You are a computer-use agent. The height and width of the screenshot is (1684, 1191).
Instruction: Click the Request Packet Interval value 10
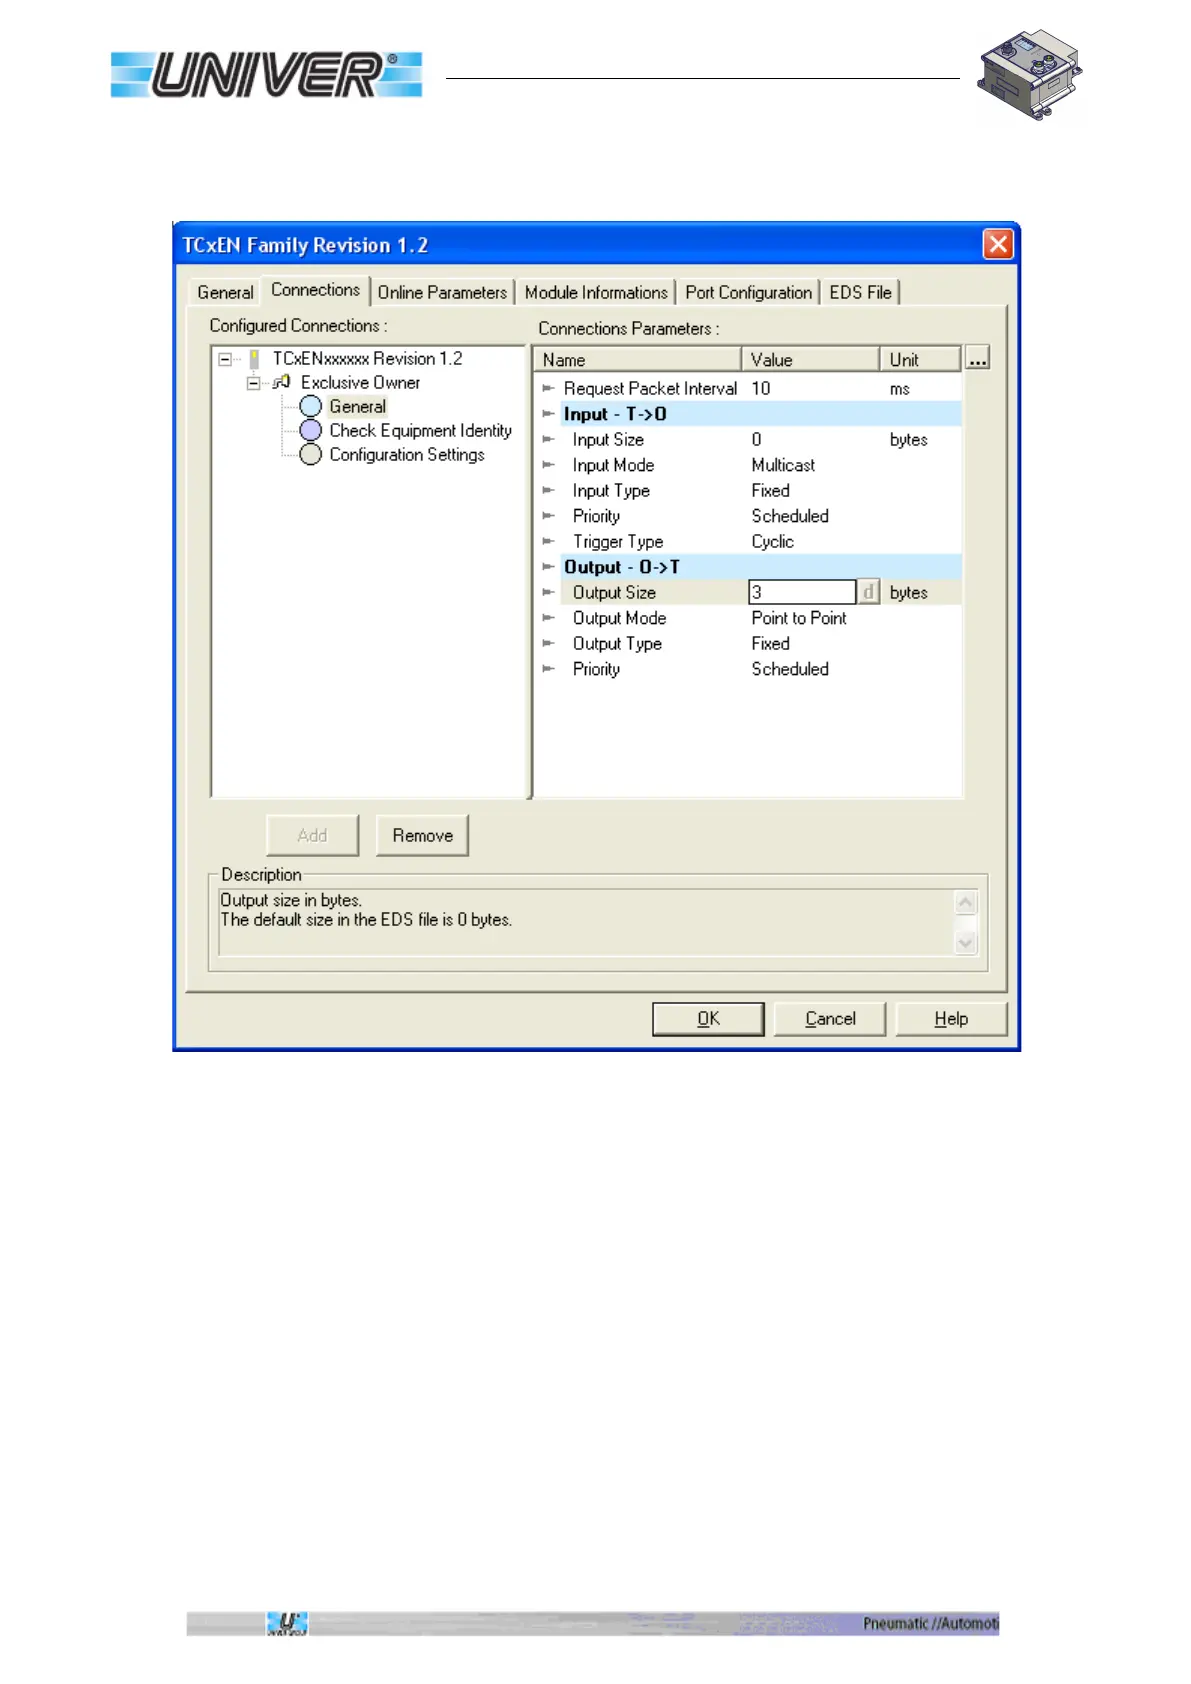pyautogui.click(x=761, y=388)
